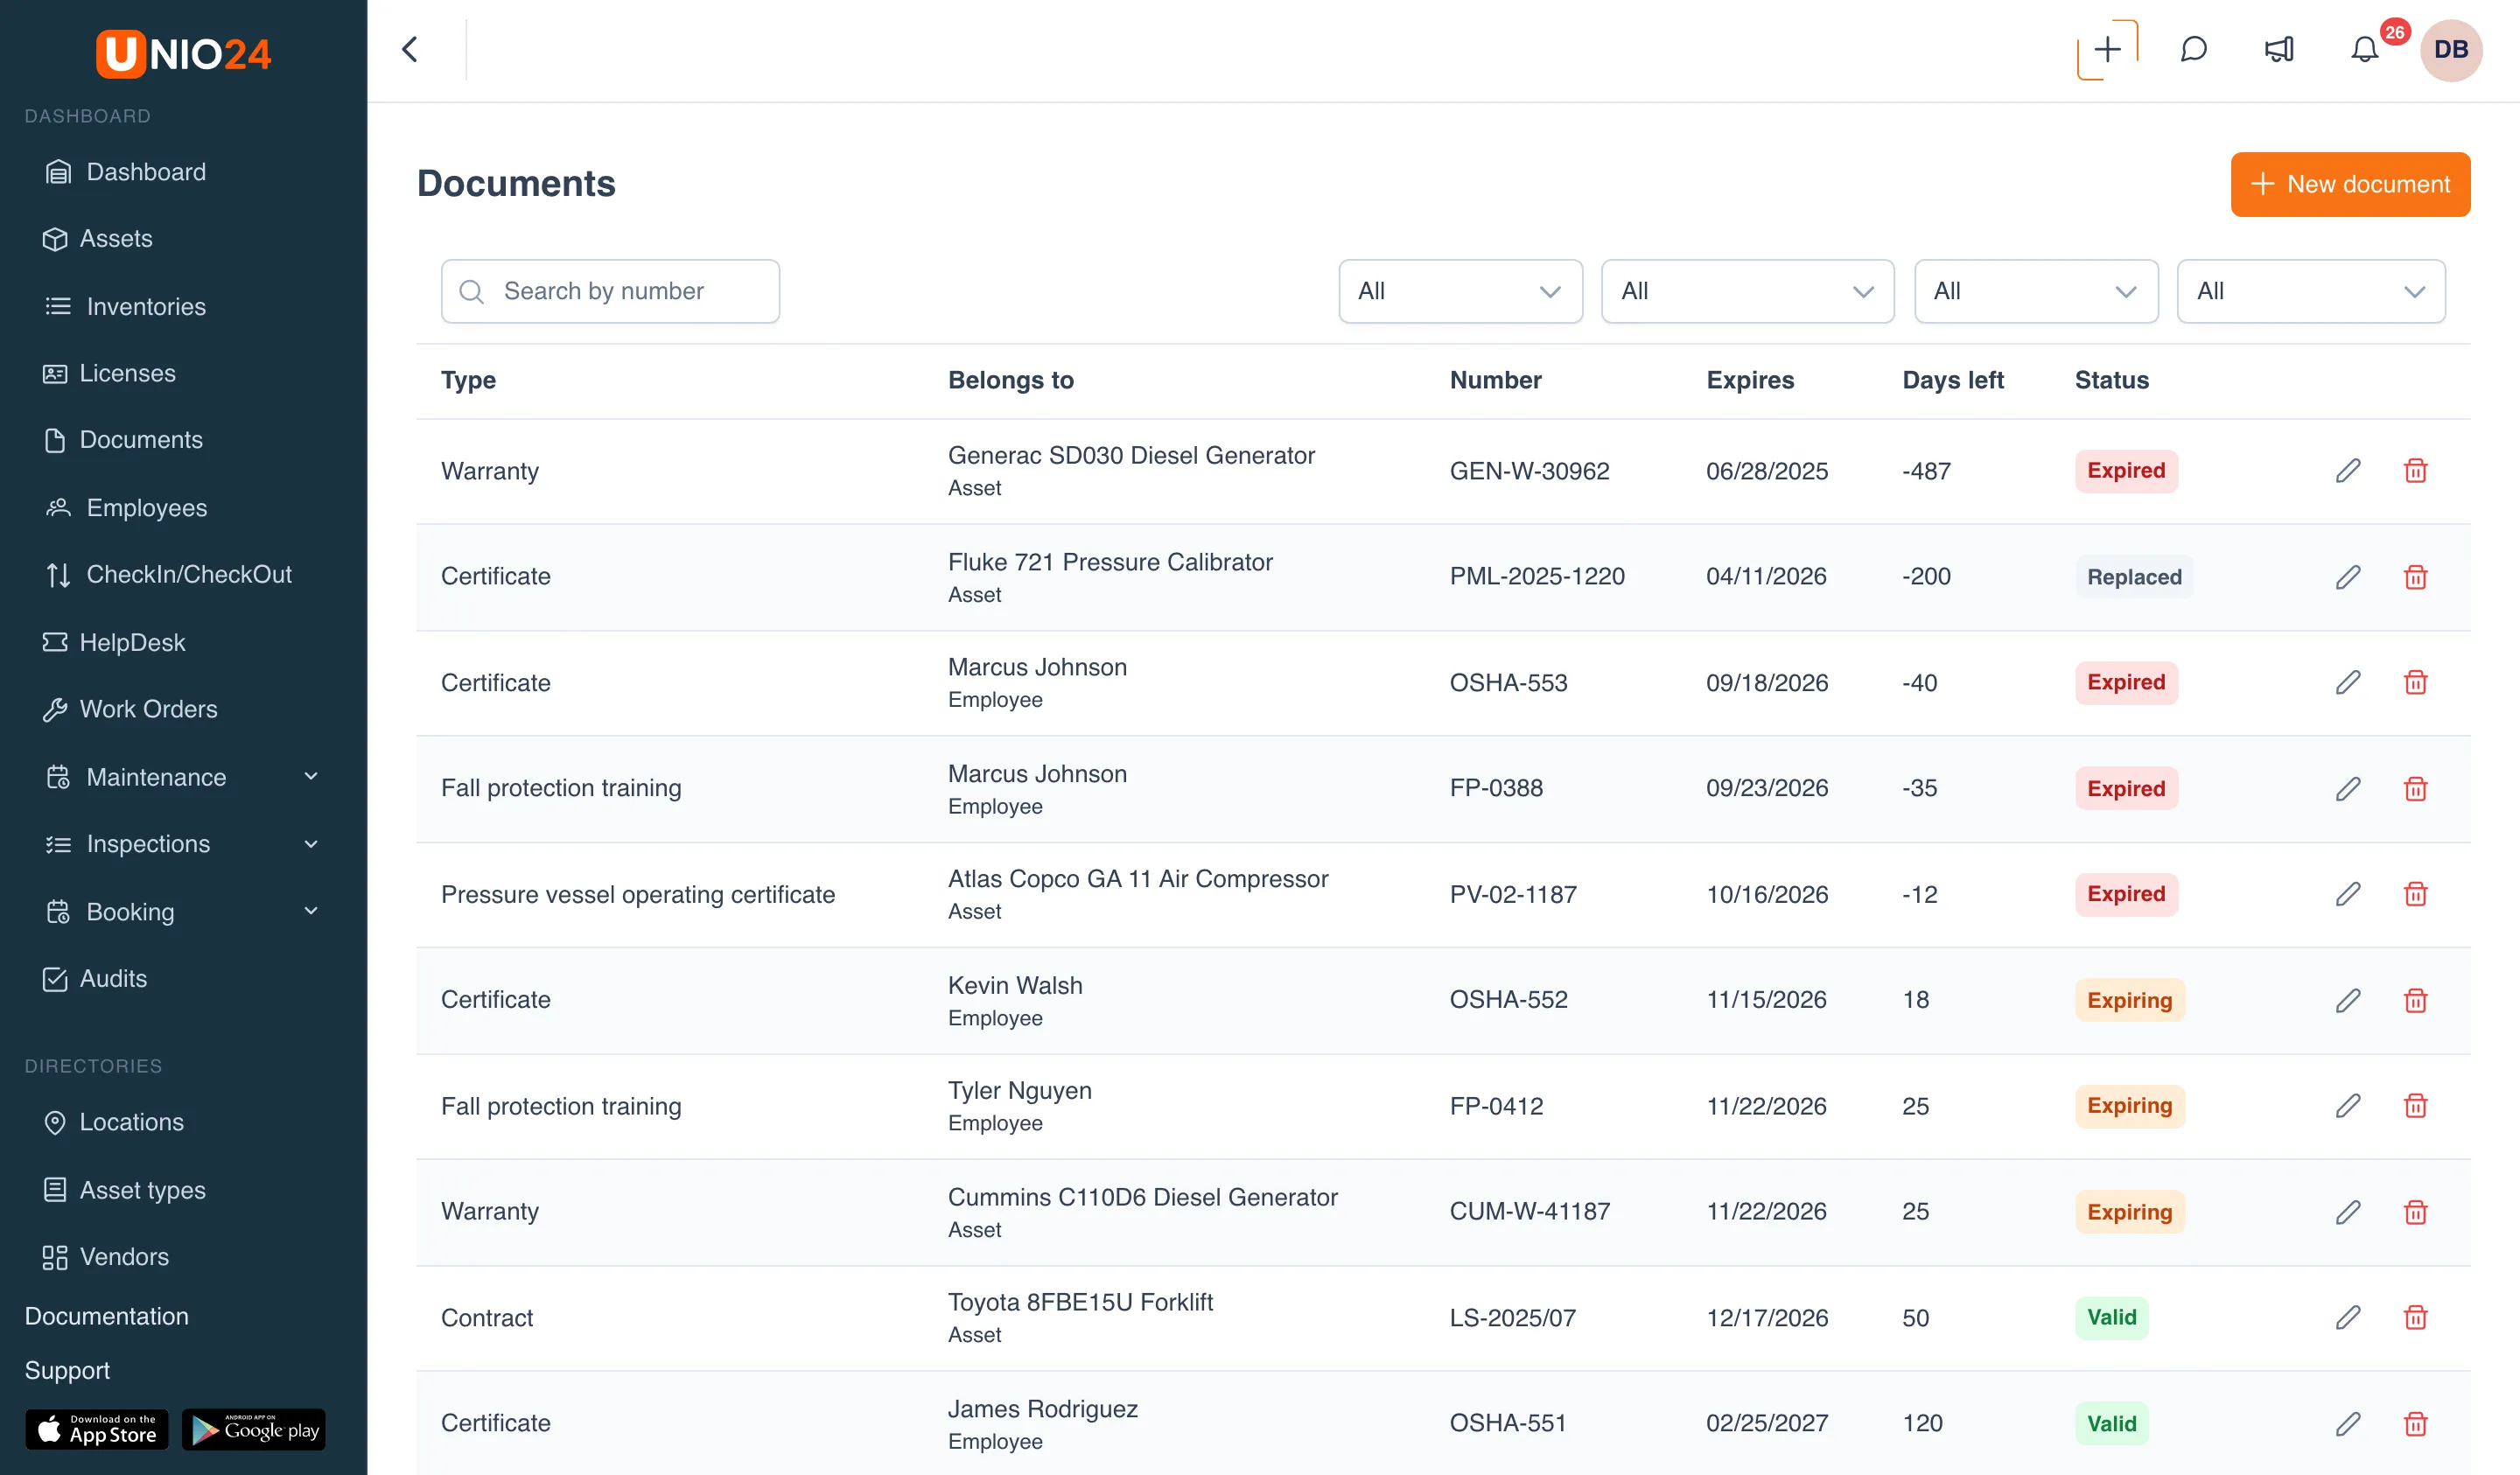Open the third All filter dropdown
Image resolution: width=2520 pixels, height=1475 pixels.
point(2036,291)
